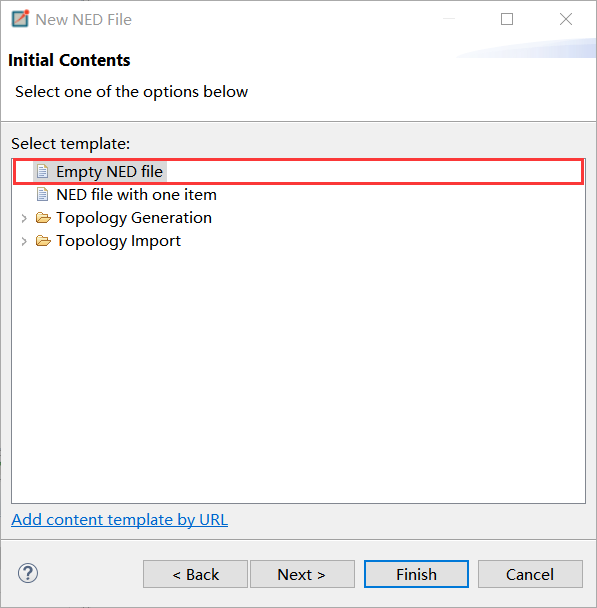Close the New NED File dialog

pyautogui.click(x=566, y=19)
